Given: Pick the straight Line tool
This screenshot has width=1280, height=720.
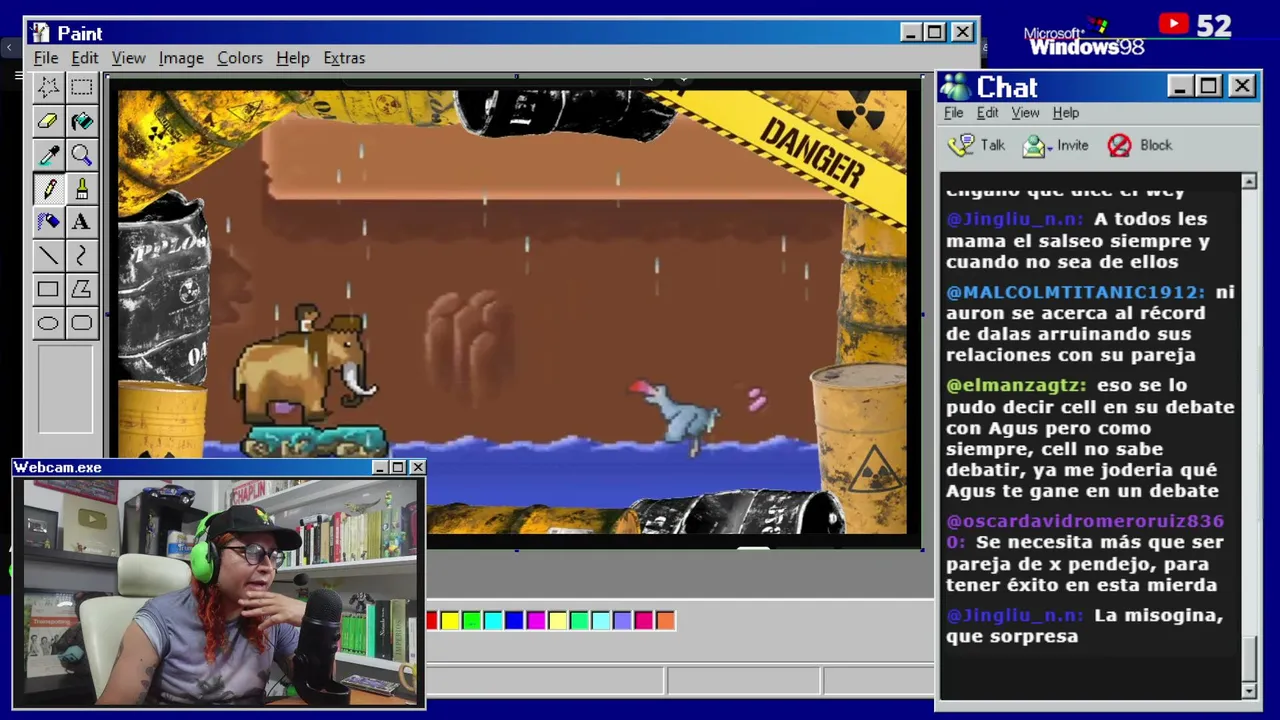Looking at the screenshot, I should point(48,256).
